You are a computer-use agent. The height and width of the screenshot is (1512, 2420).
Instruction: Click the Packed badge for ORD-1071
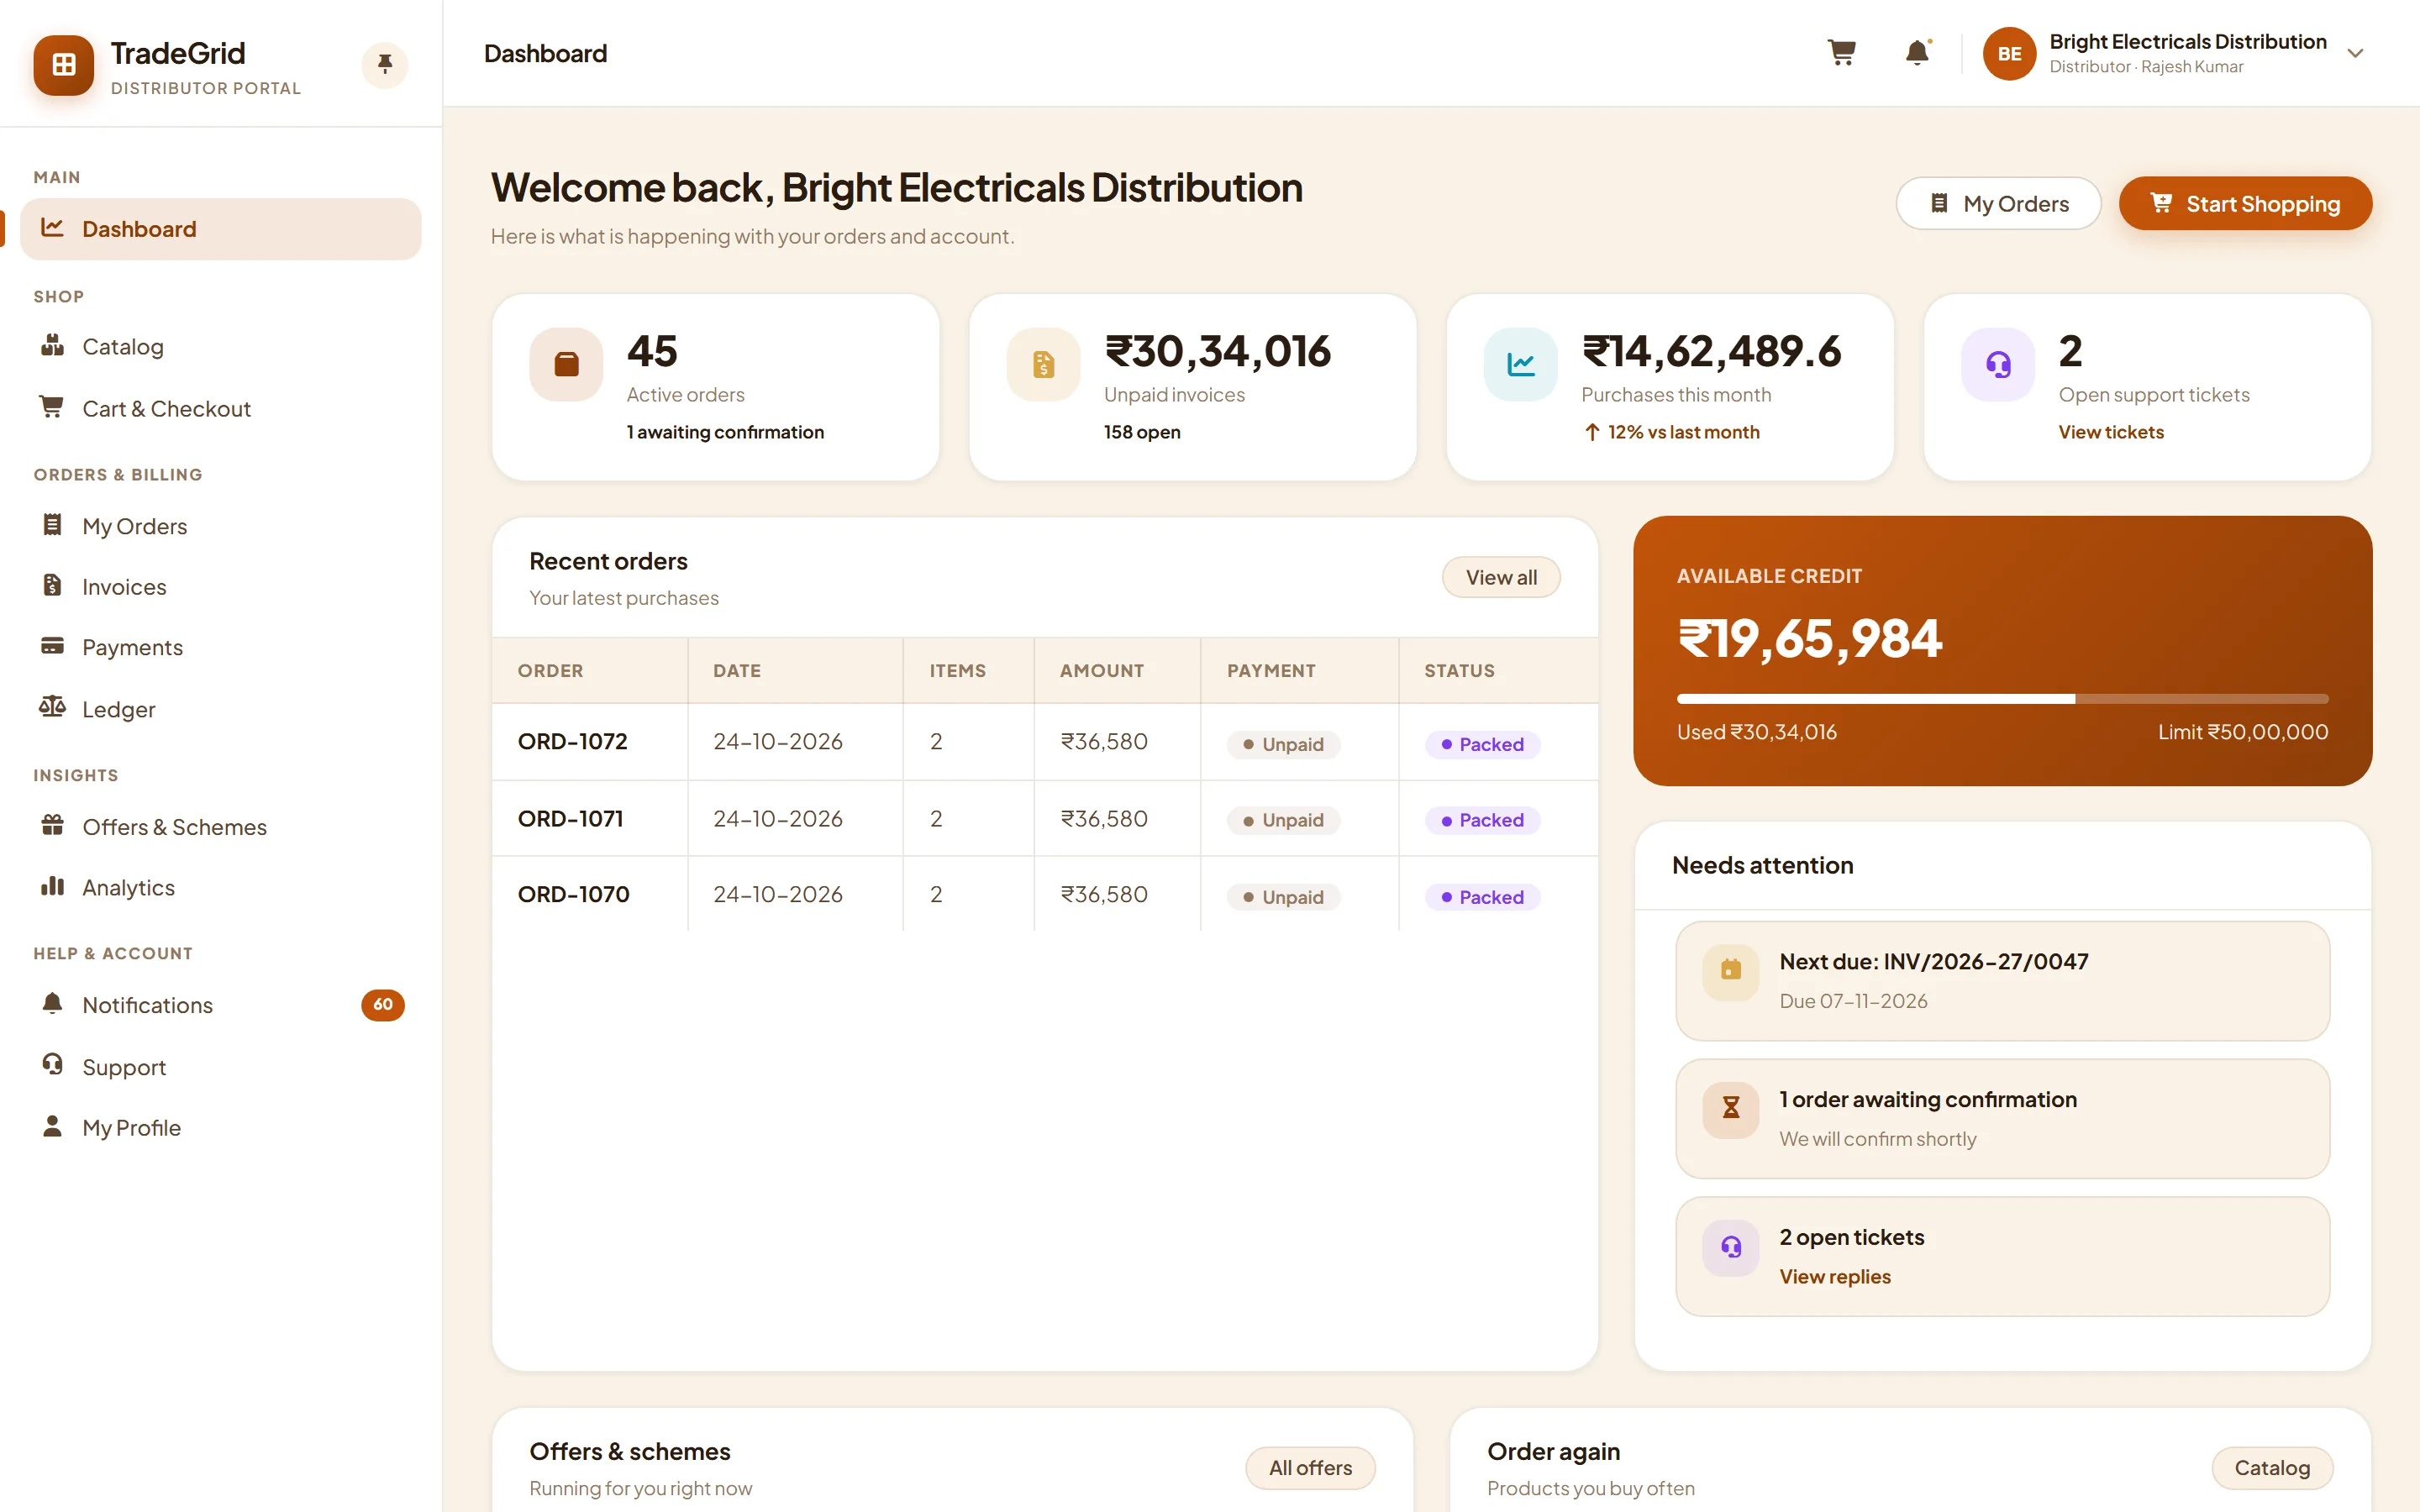1482,820
